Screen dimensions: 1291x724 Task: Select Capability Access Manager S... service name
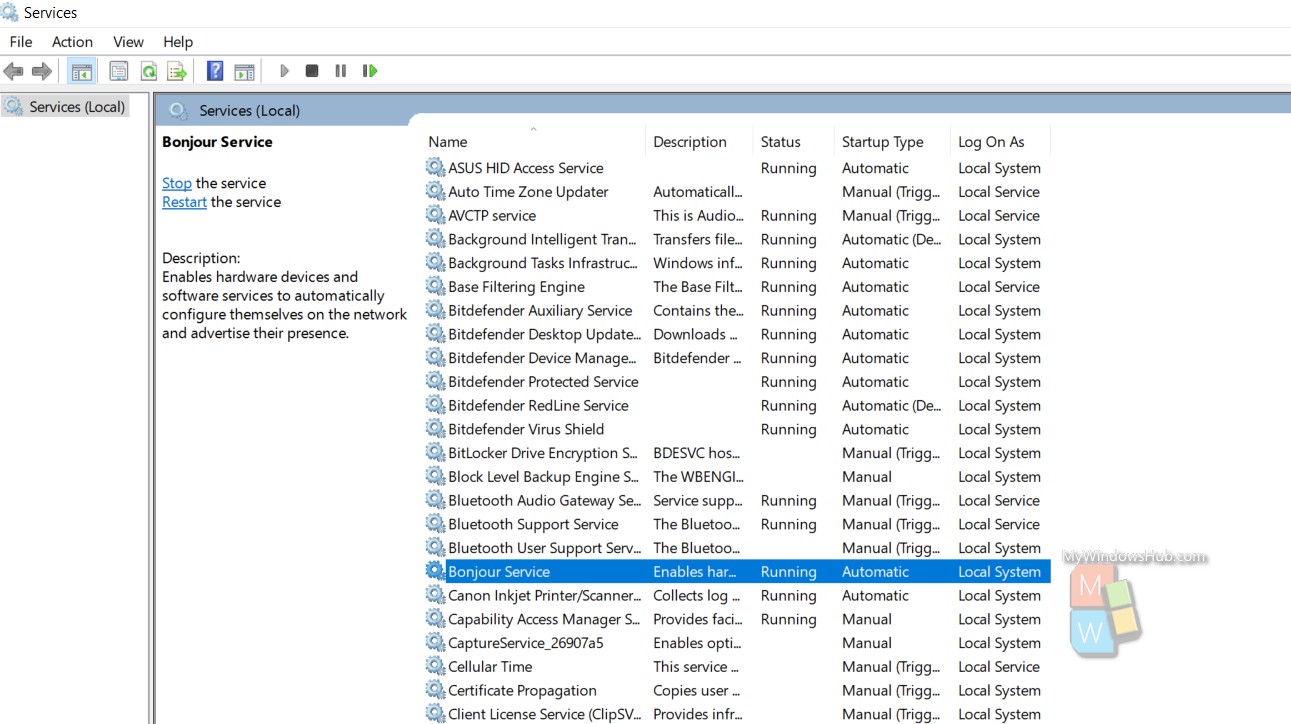click(544, 619)
